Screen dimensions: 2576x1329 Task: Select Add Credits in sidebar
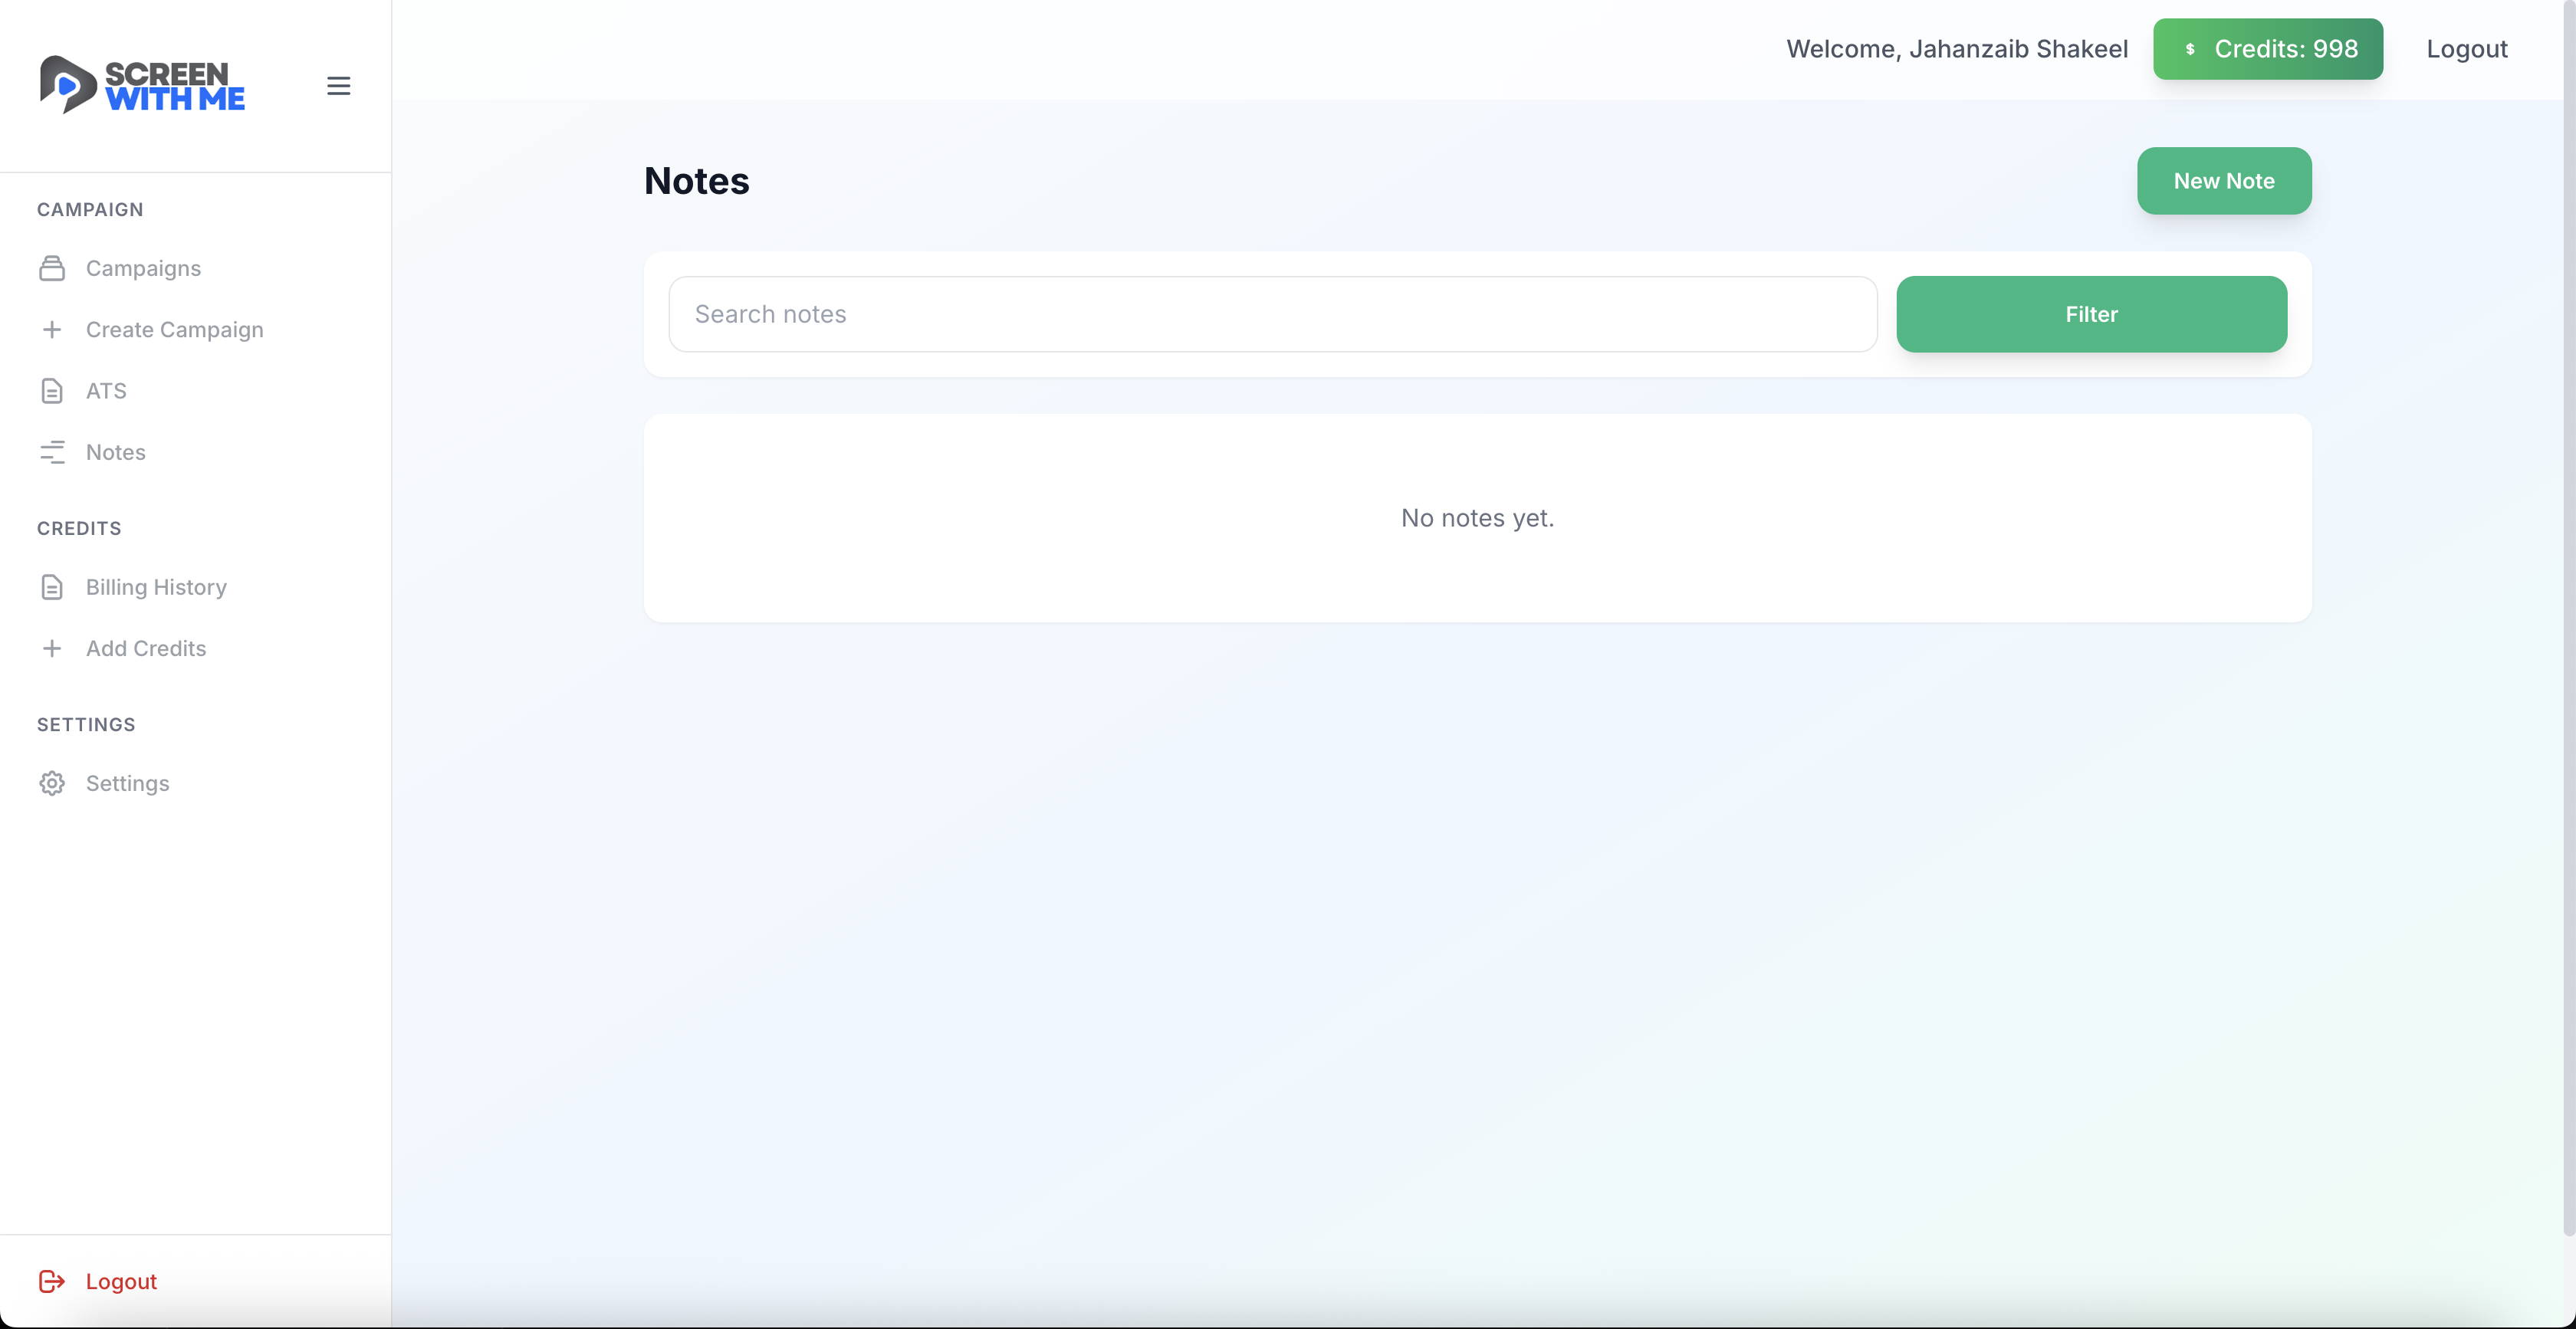point(146,648)
